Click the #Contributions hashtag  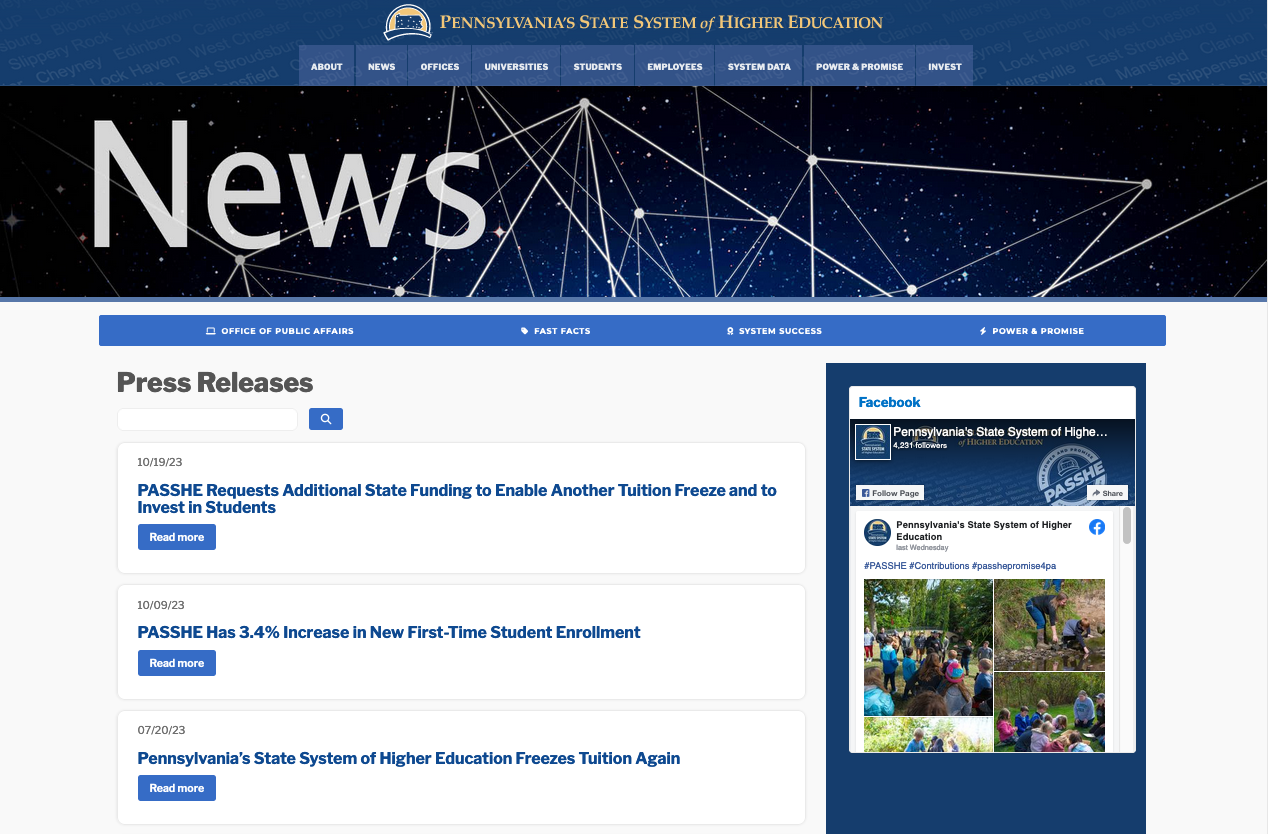pyautogui.click(x=939, y=566)
